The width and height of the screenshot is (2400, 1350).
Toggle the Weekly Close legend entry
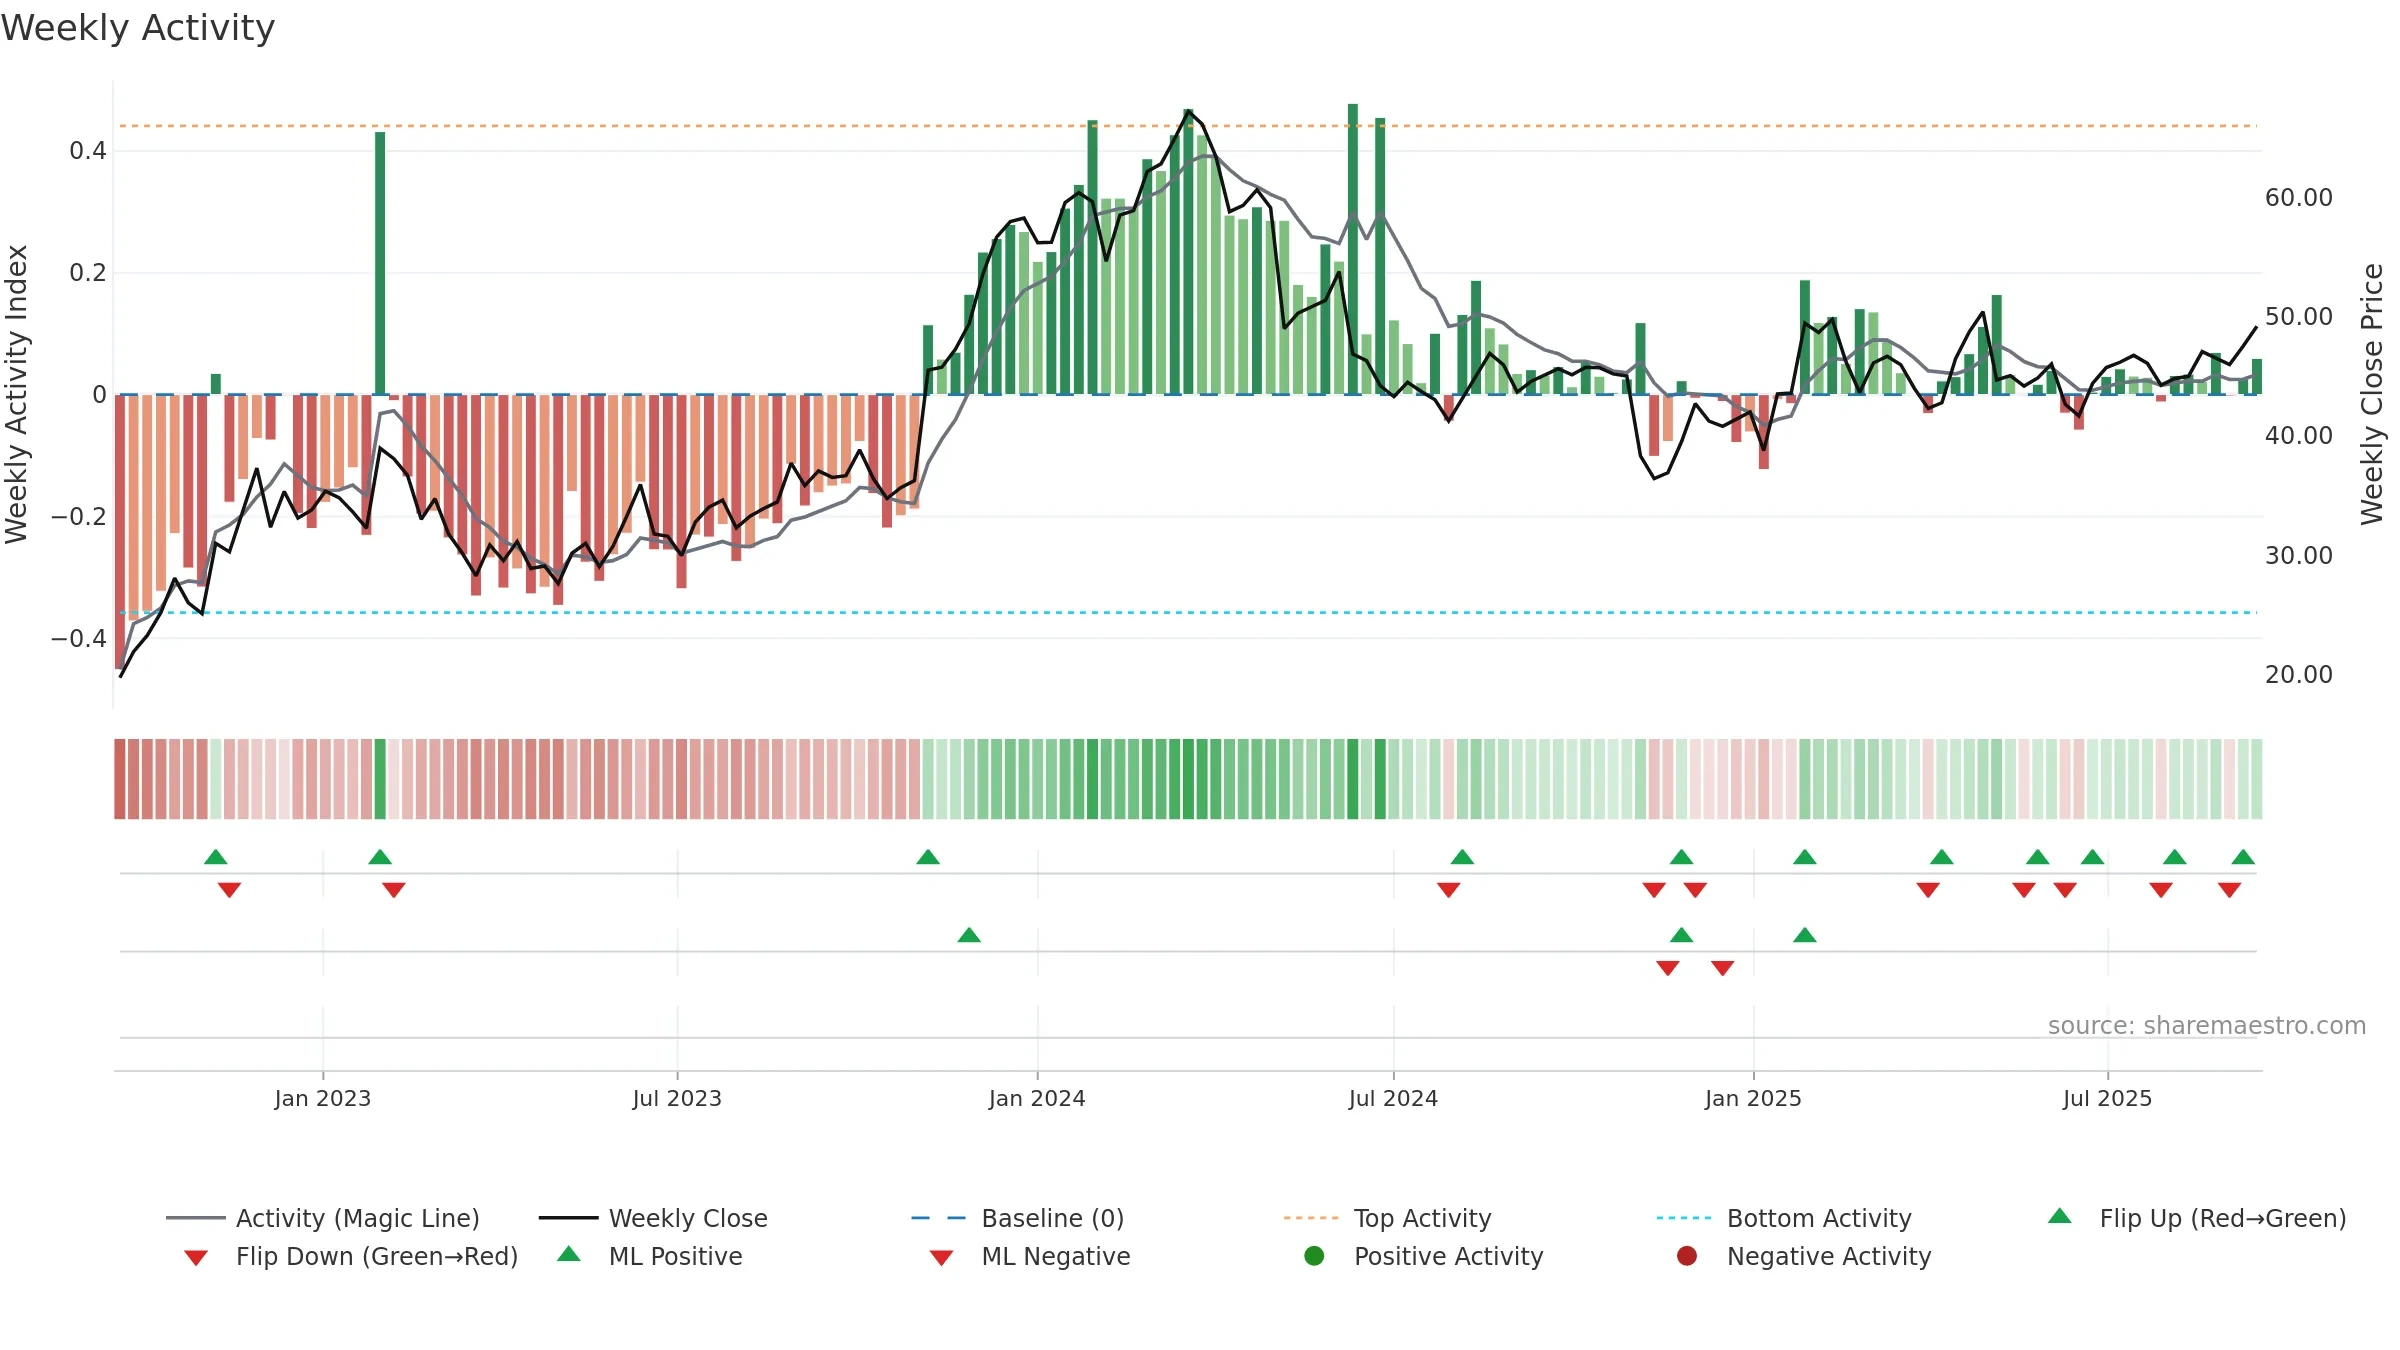(x=653, y=1218)
